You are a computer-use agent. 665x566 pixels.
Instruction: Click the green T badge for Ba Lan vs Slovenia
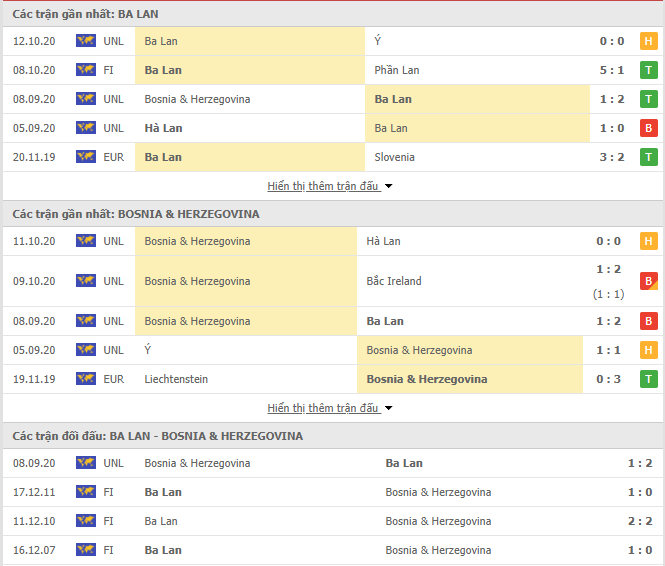648,157
